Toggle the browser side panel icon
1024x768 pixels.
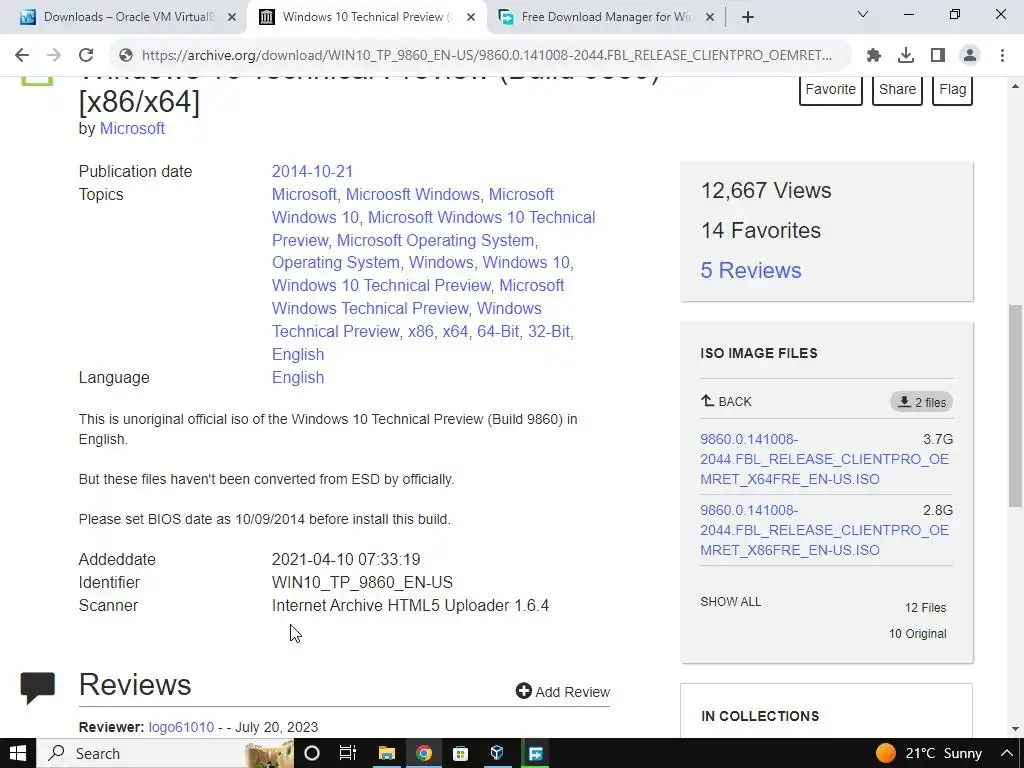click(x=938, y=56)
